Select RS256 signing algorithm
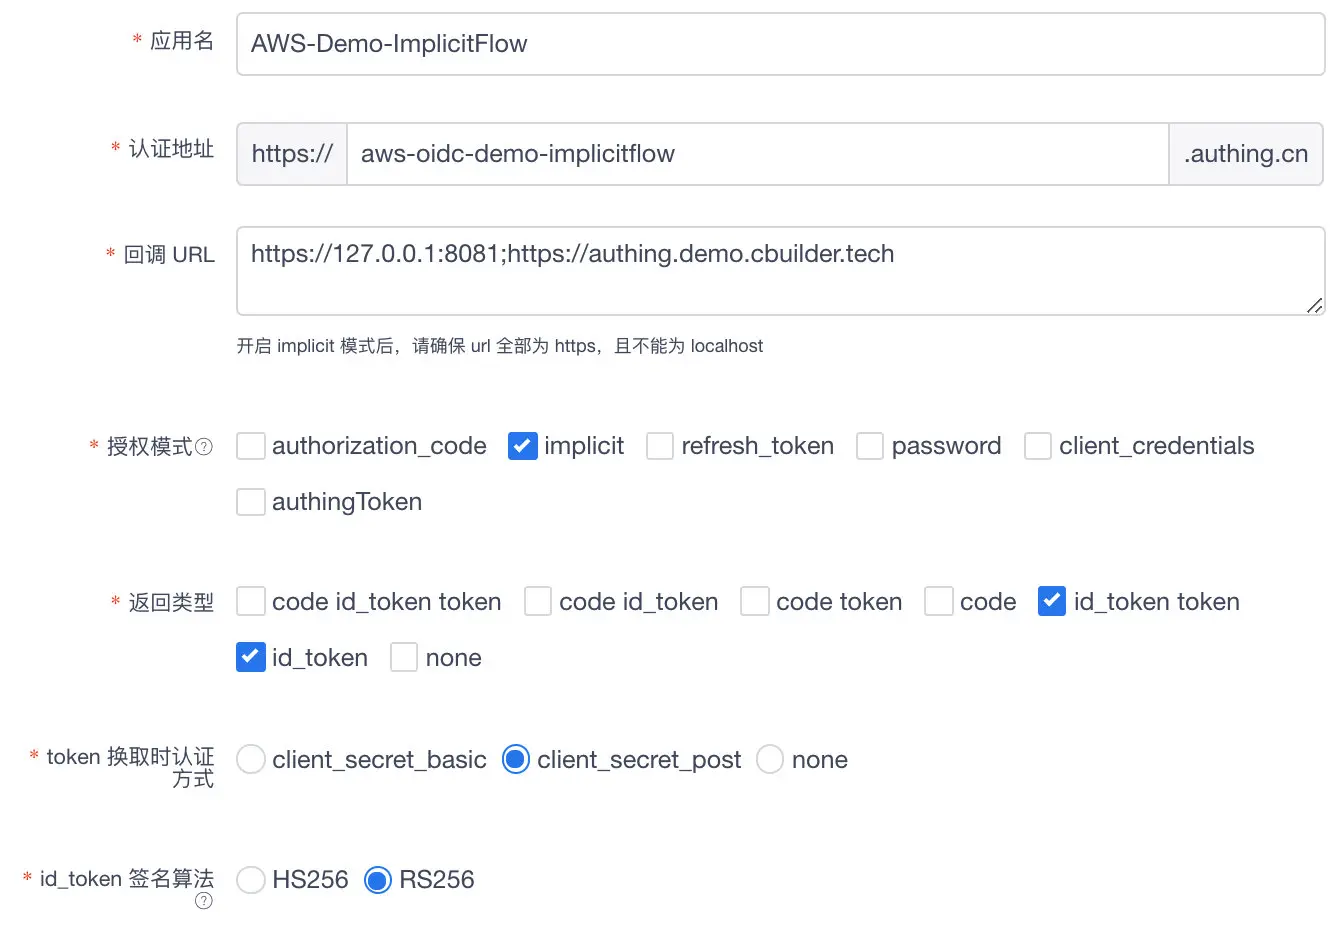 tap(378, 880)
